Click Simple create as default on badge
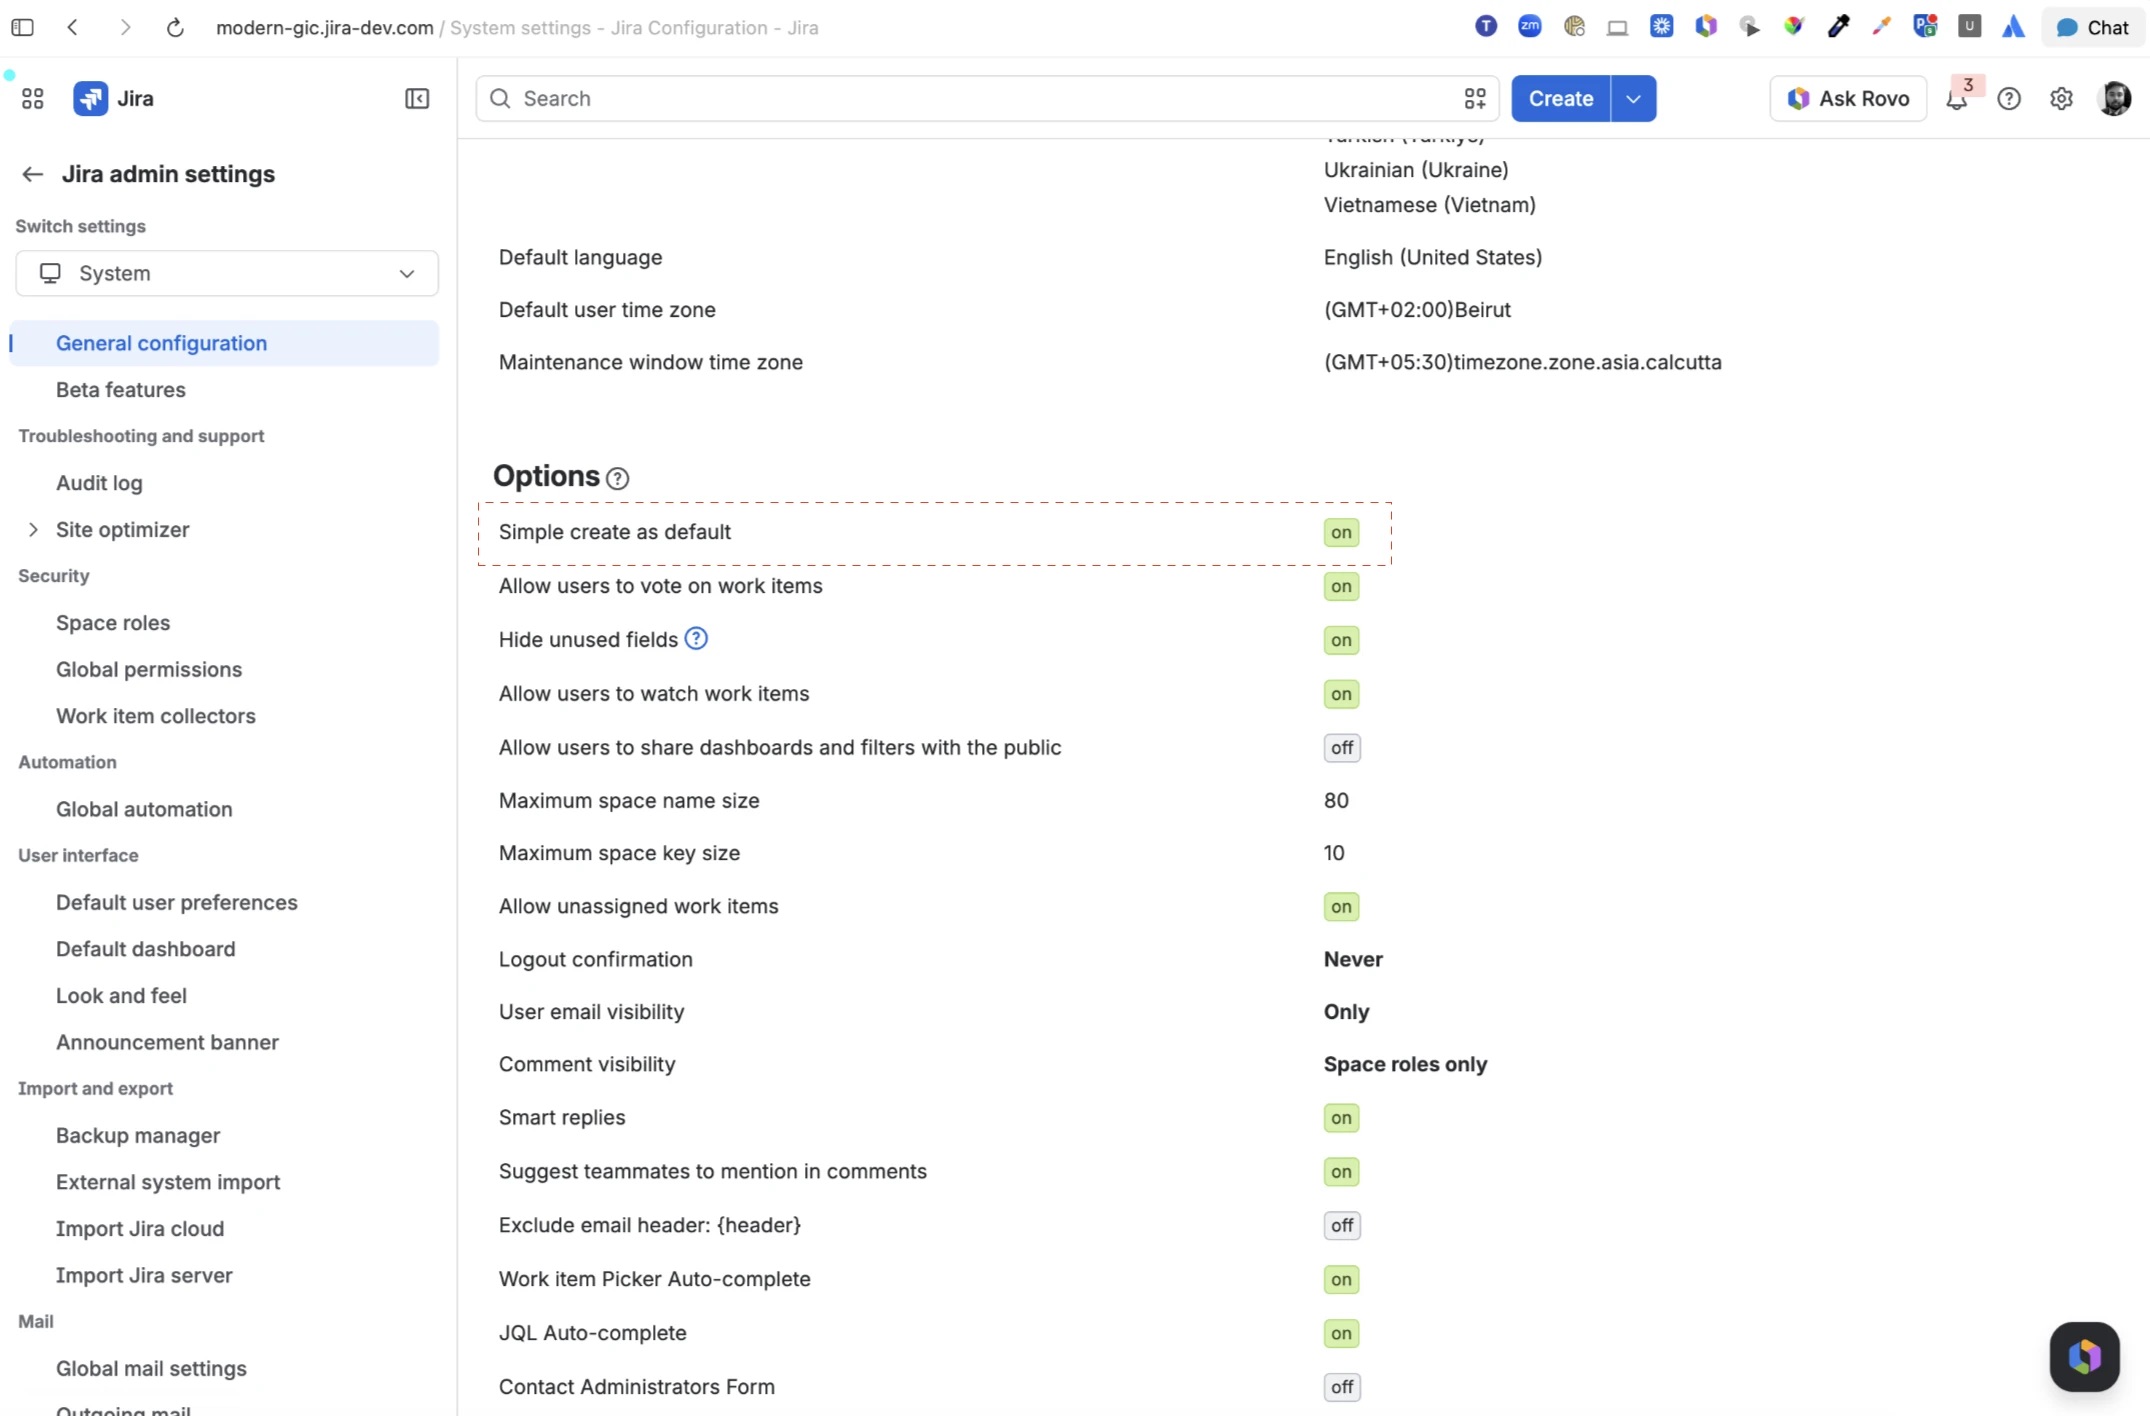Viewport: 2150px width, 1416px height. click(1341, 532)
